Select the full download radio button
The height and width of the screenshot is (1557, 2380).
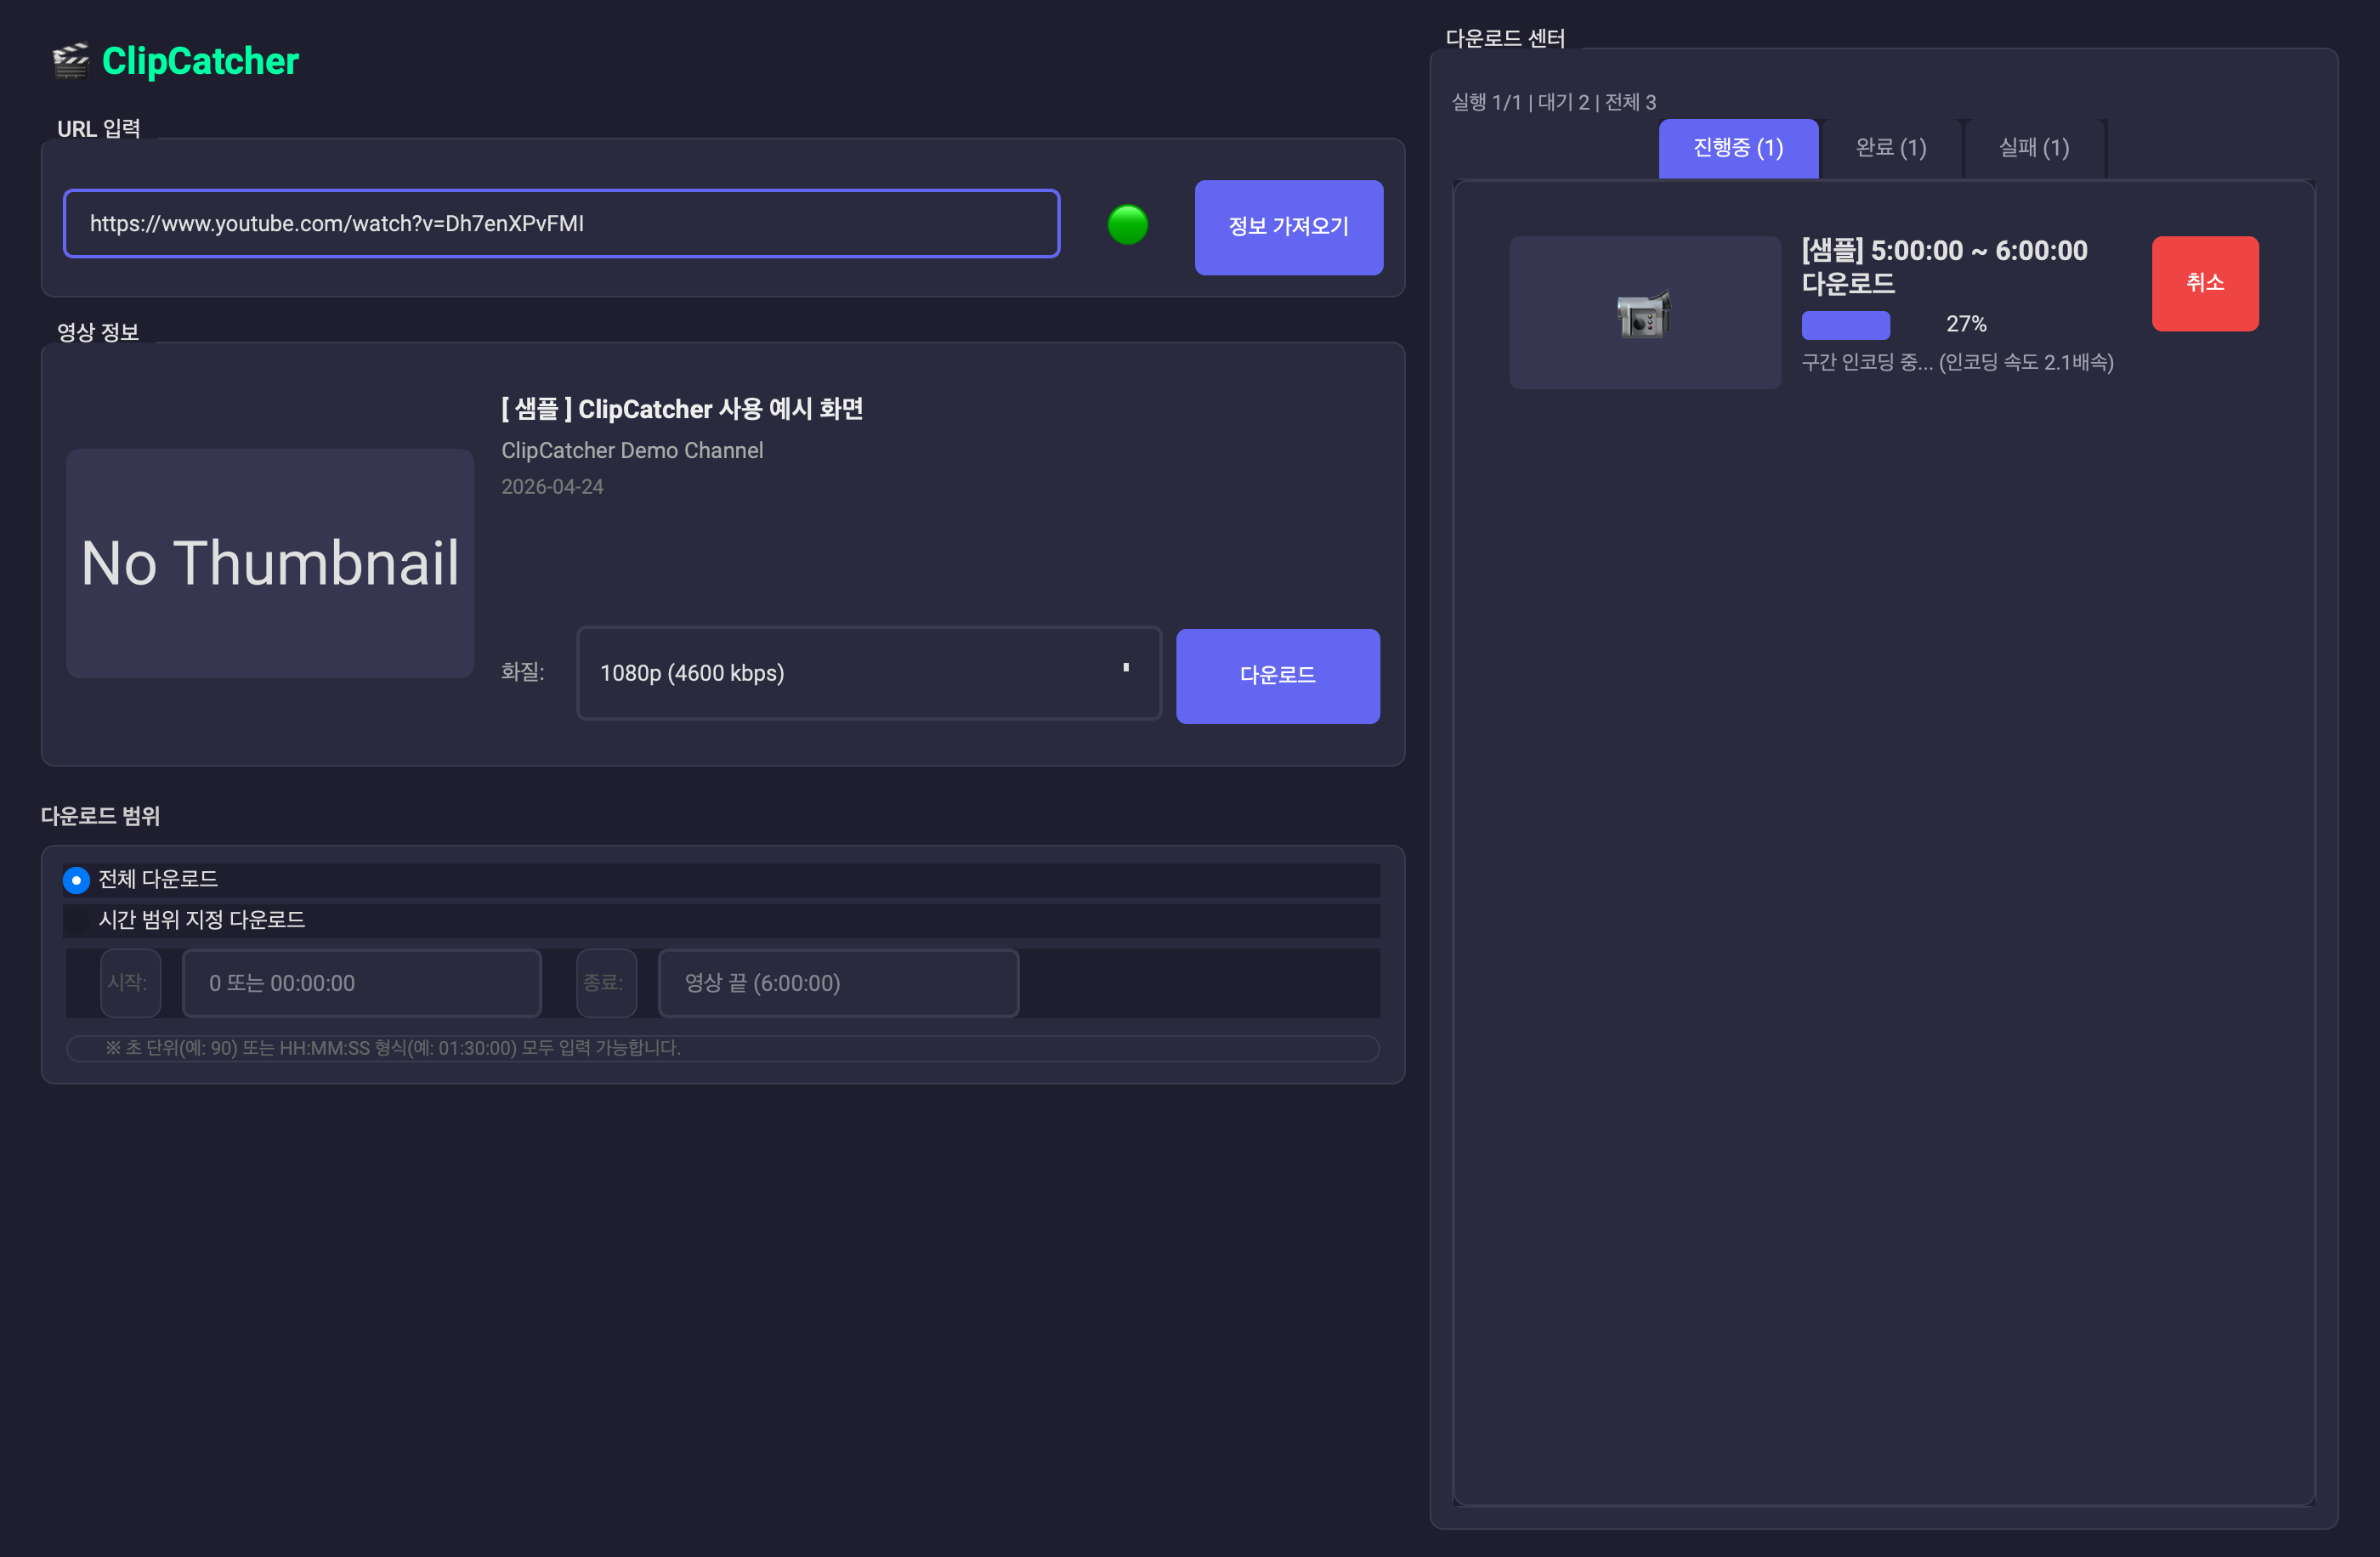[x=76, y=880]
